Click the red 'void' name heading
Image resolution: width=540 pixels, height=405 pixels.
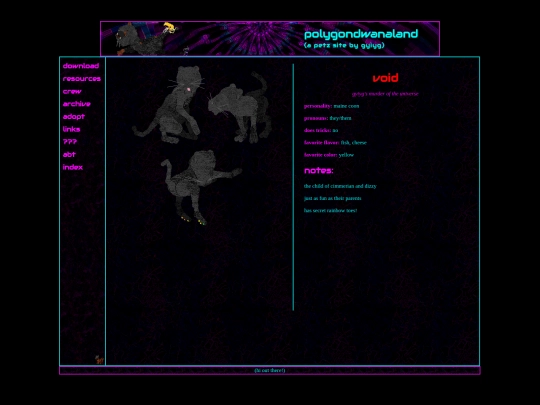pos(385,78)
